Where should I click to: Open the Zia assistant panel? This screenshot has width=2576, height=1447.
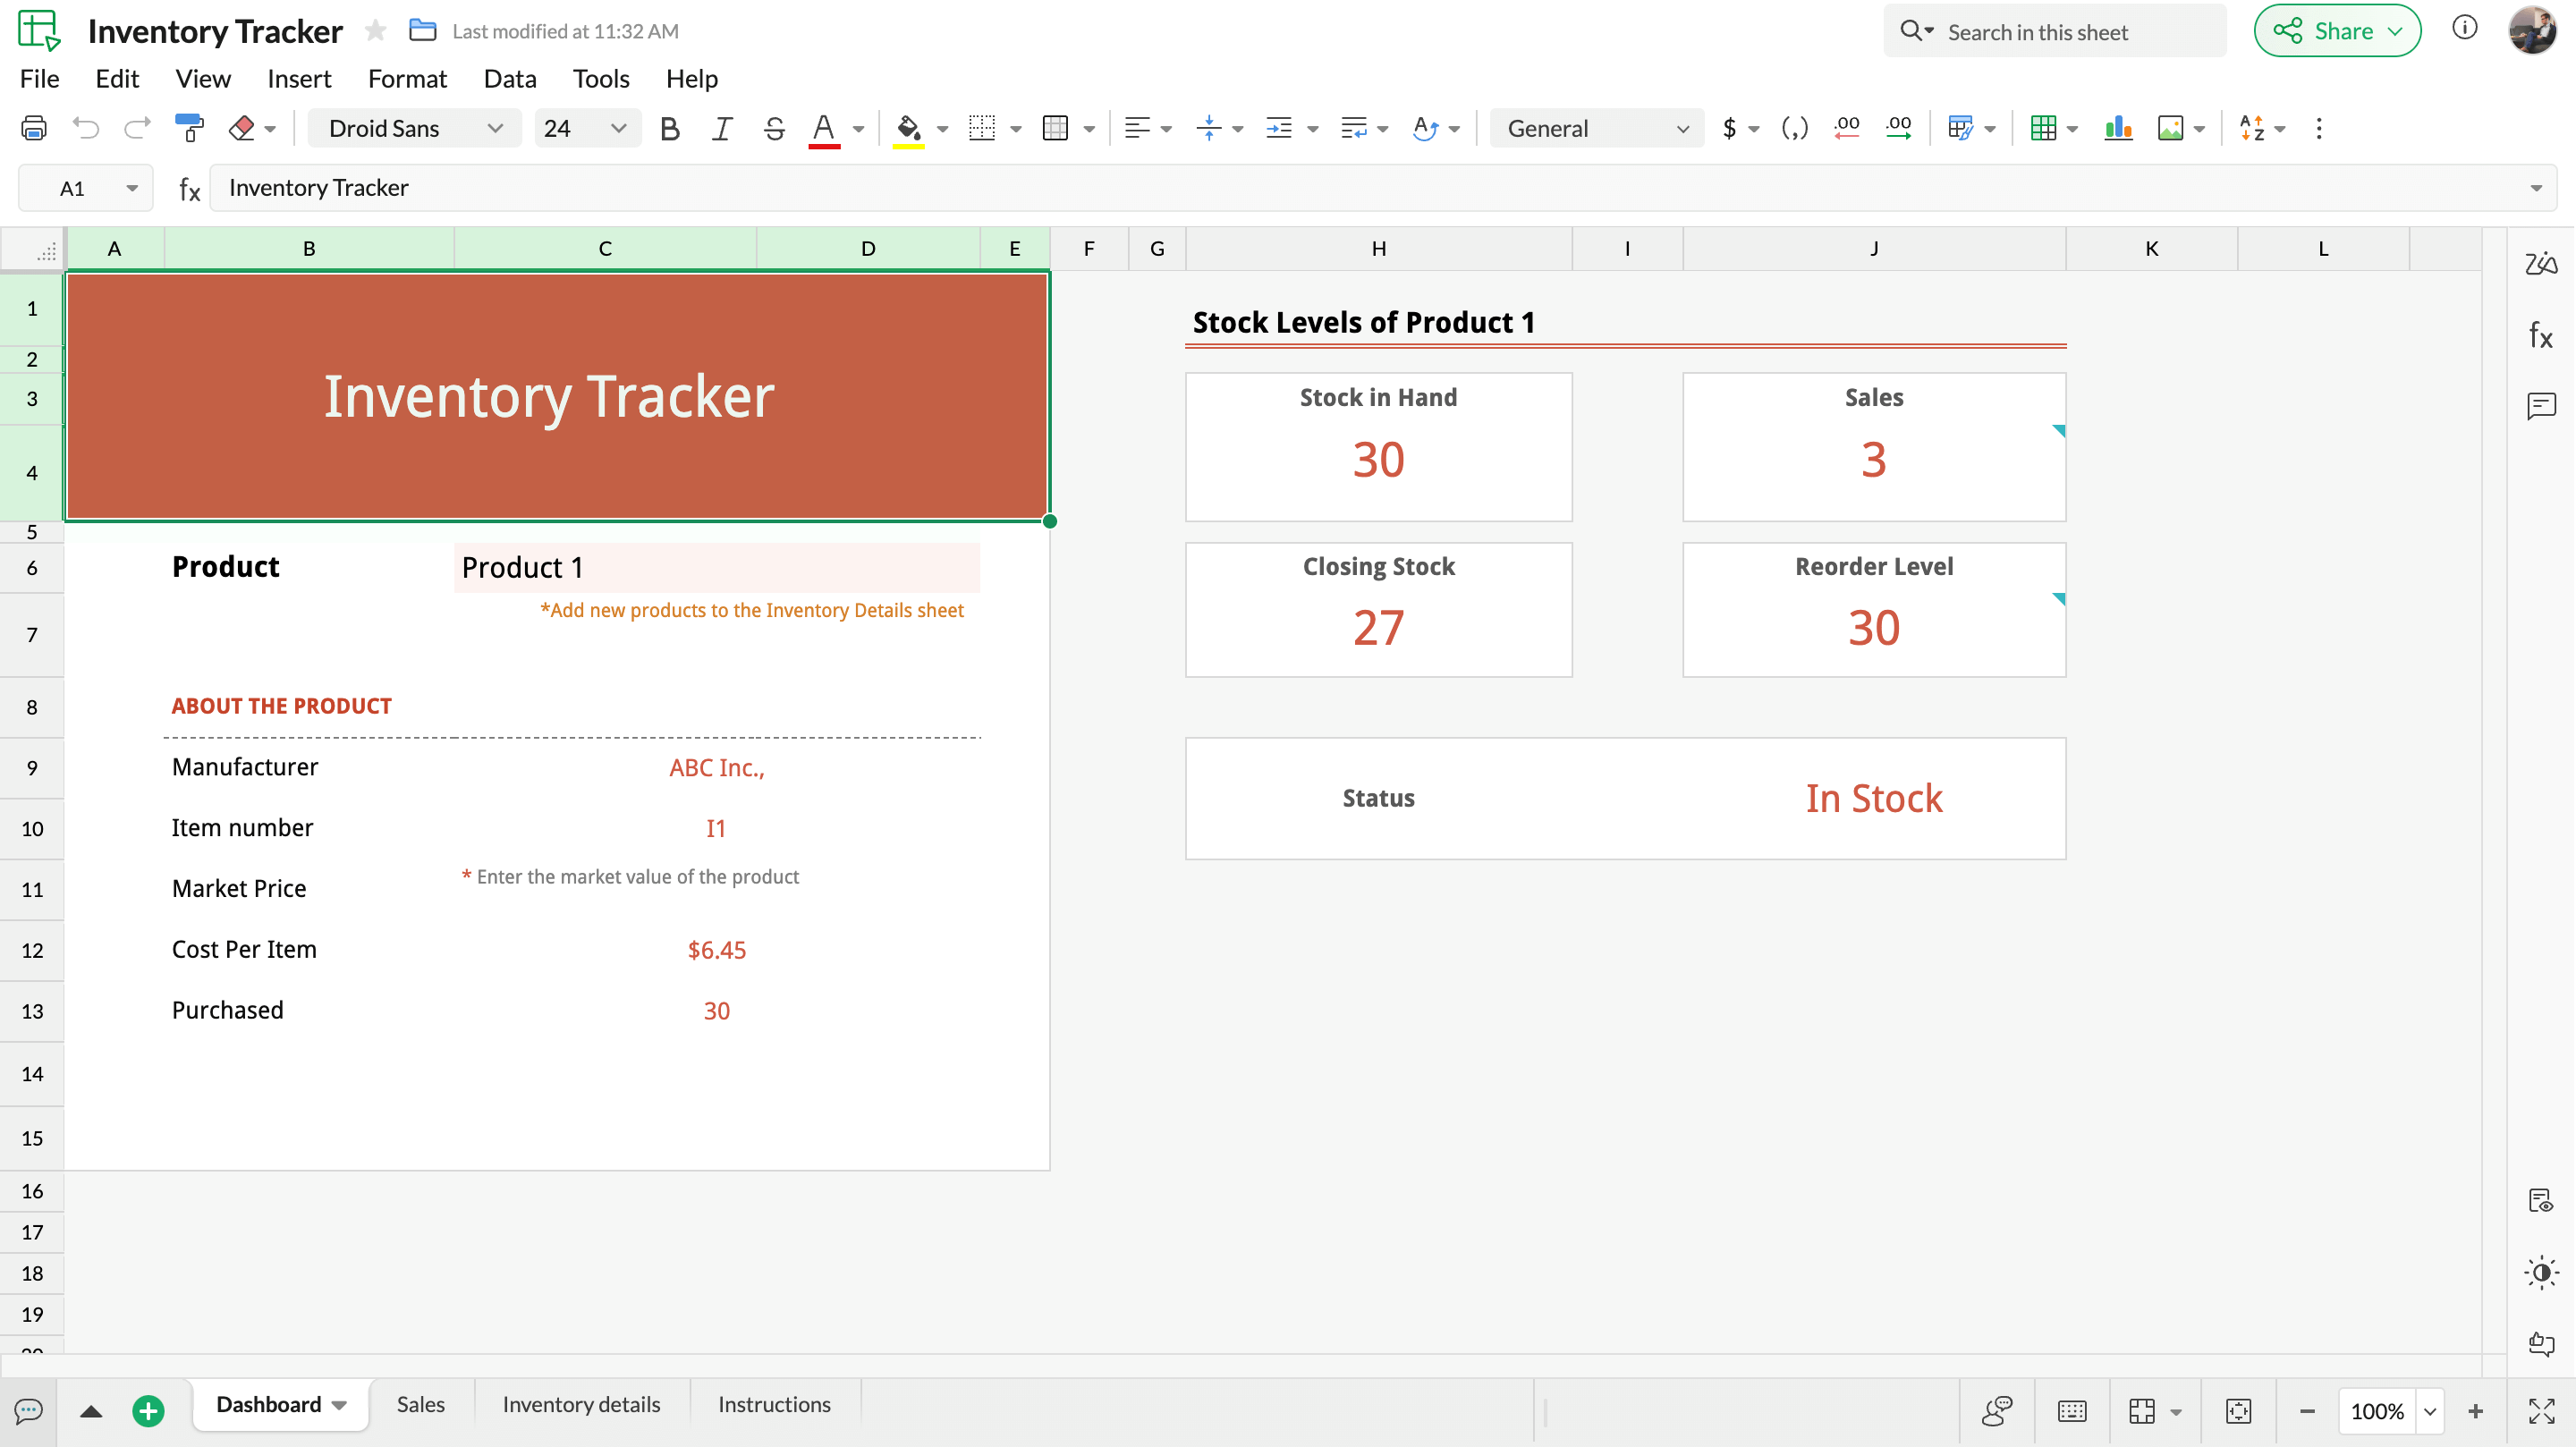[2540, 264]
